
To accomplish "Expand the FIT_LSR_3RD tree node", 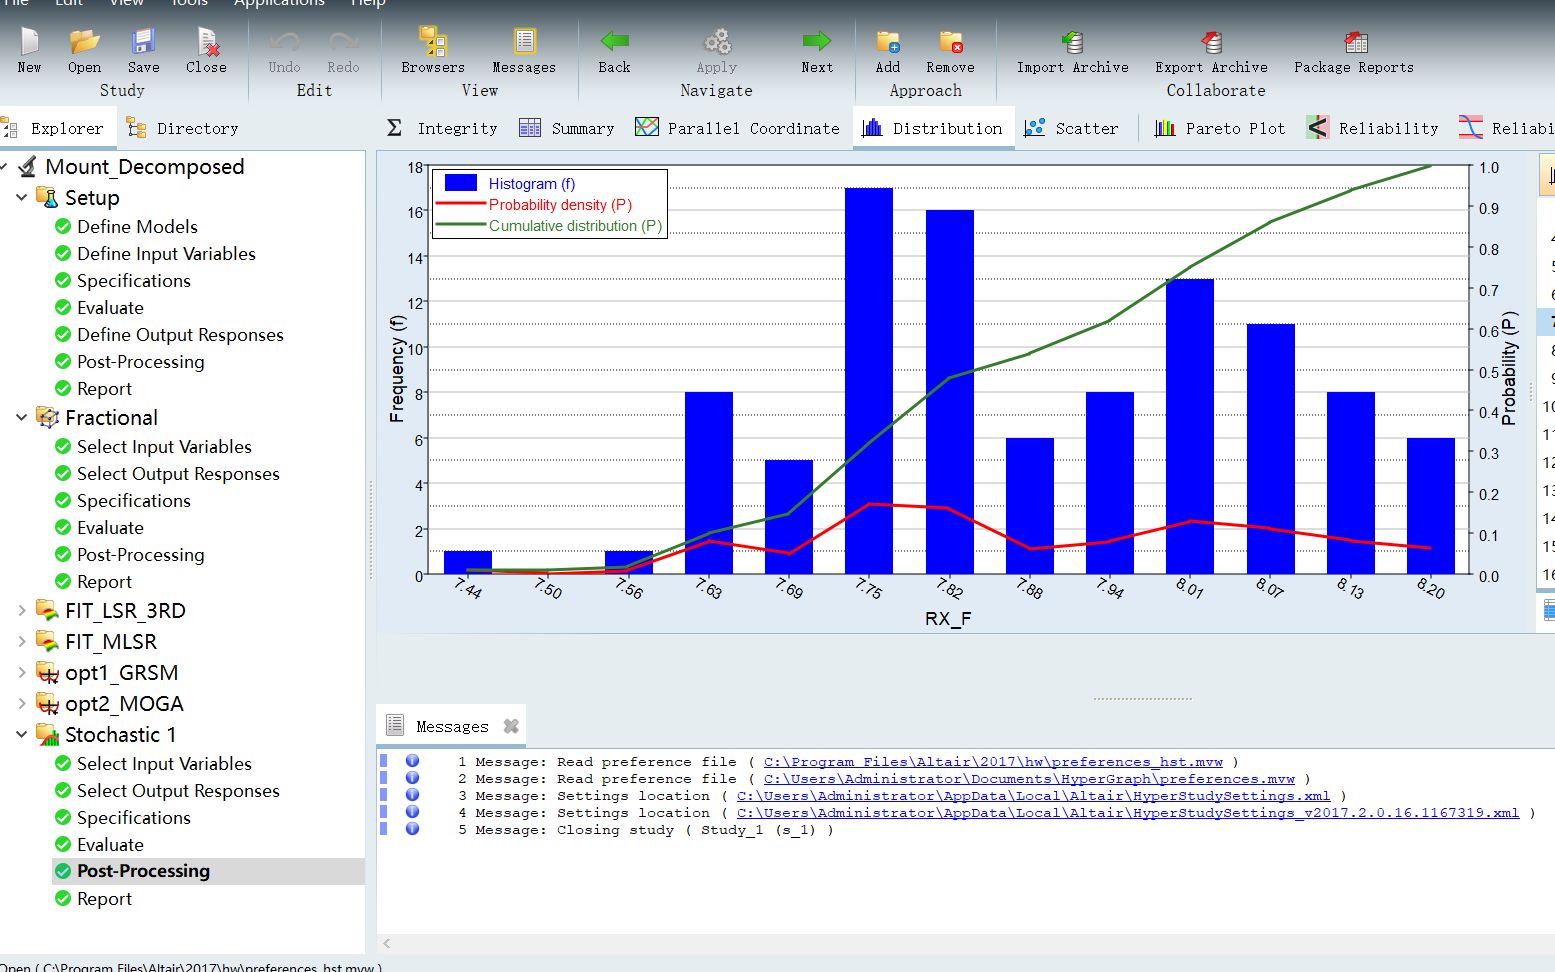I will click(x=21, y=610).
